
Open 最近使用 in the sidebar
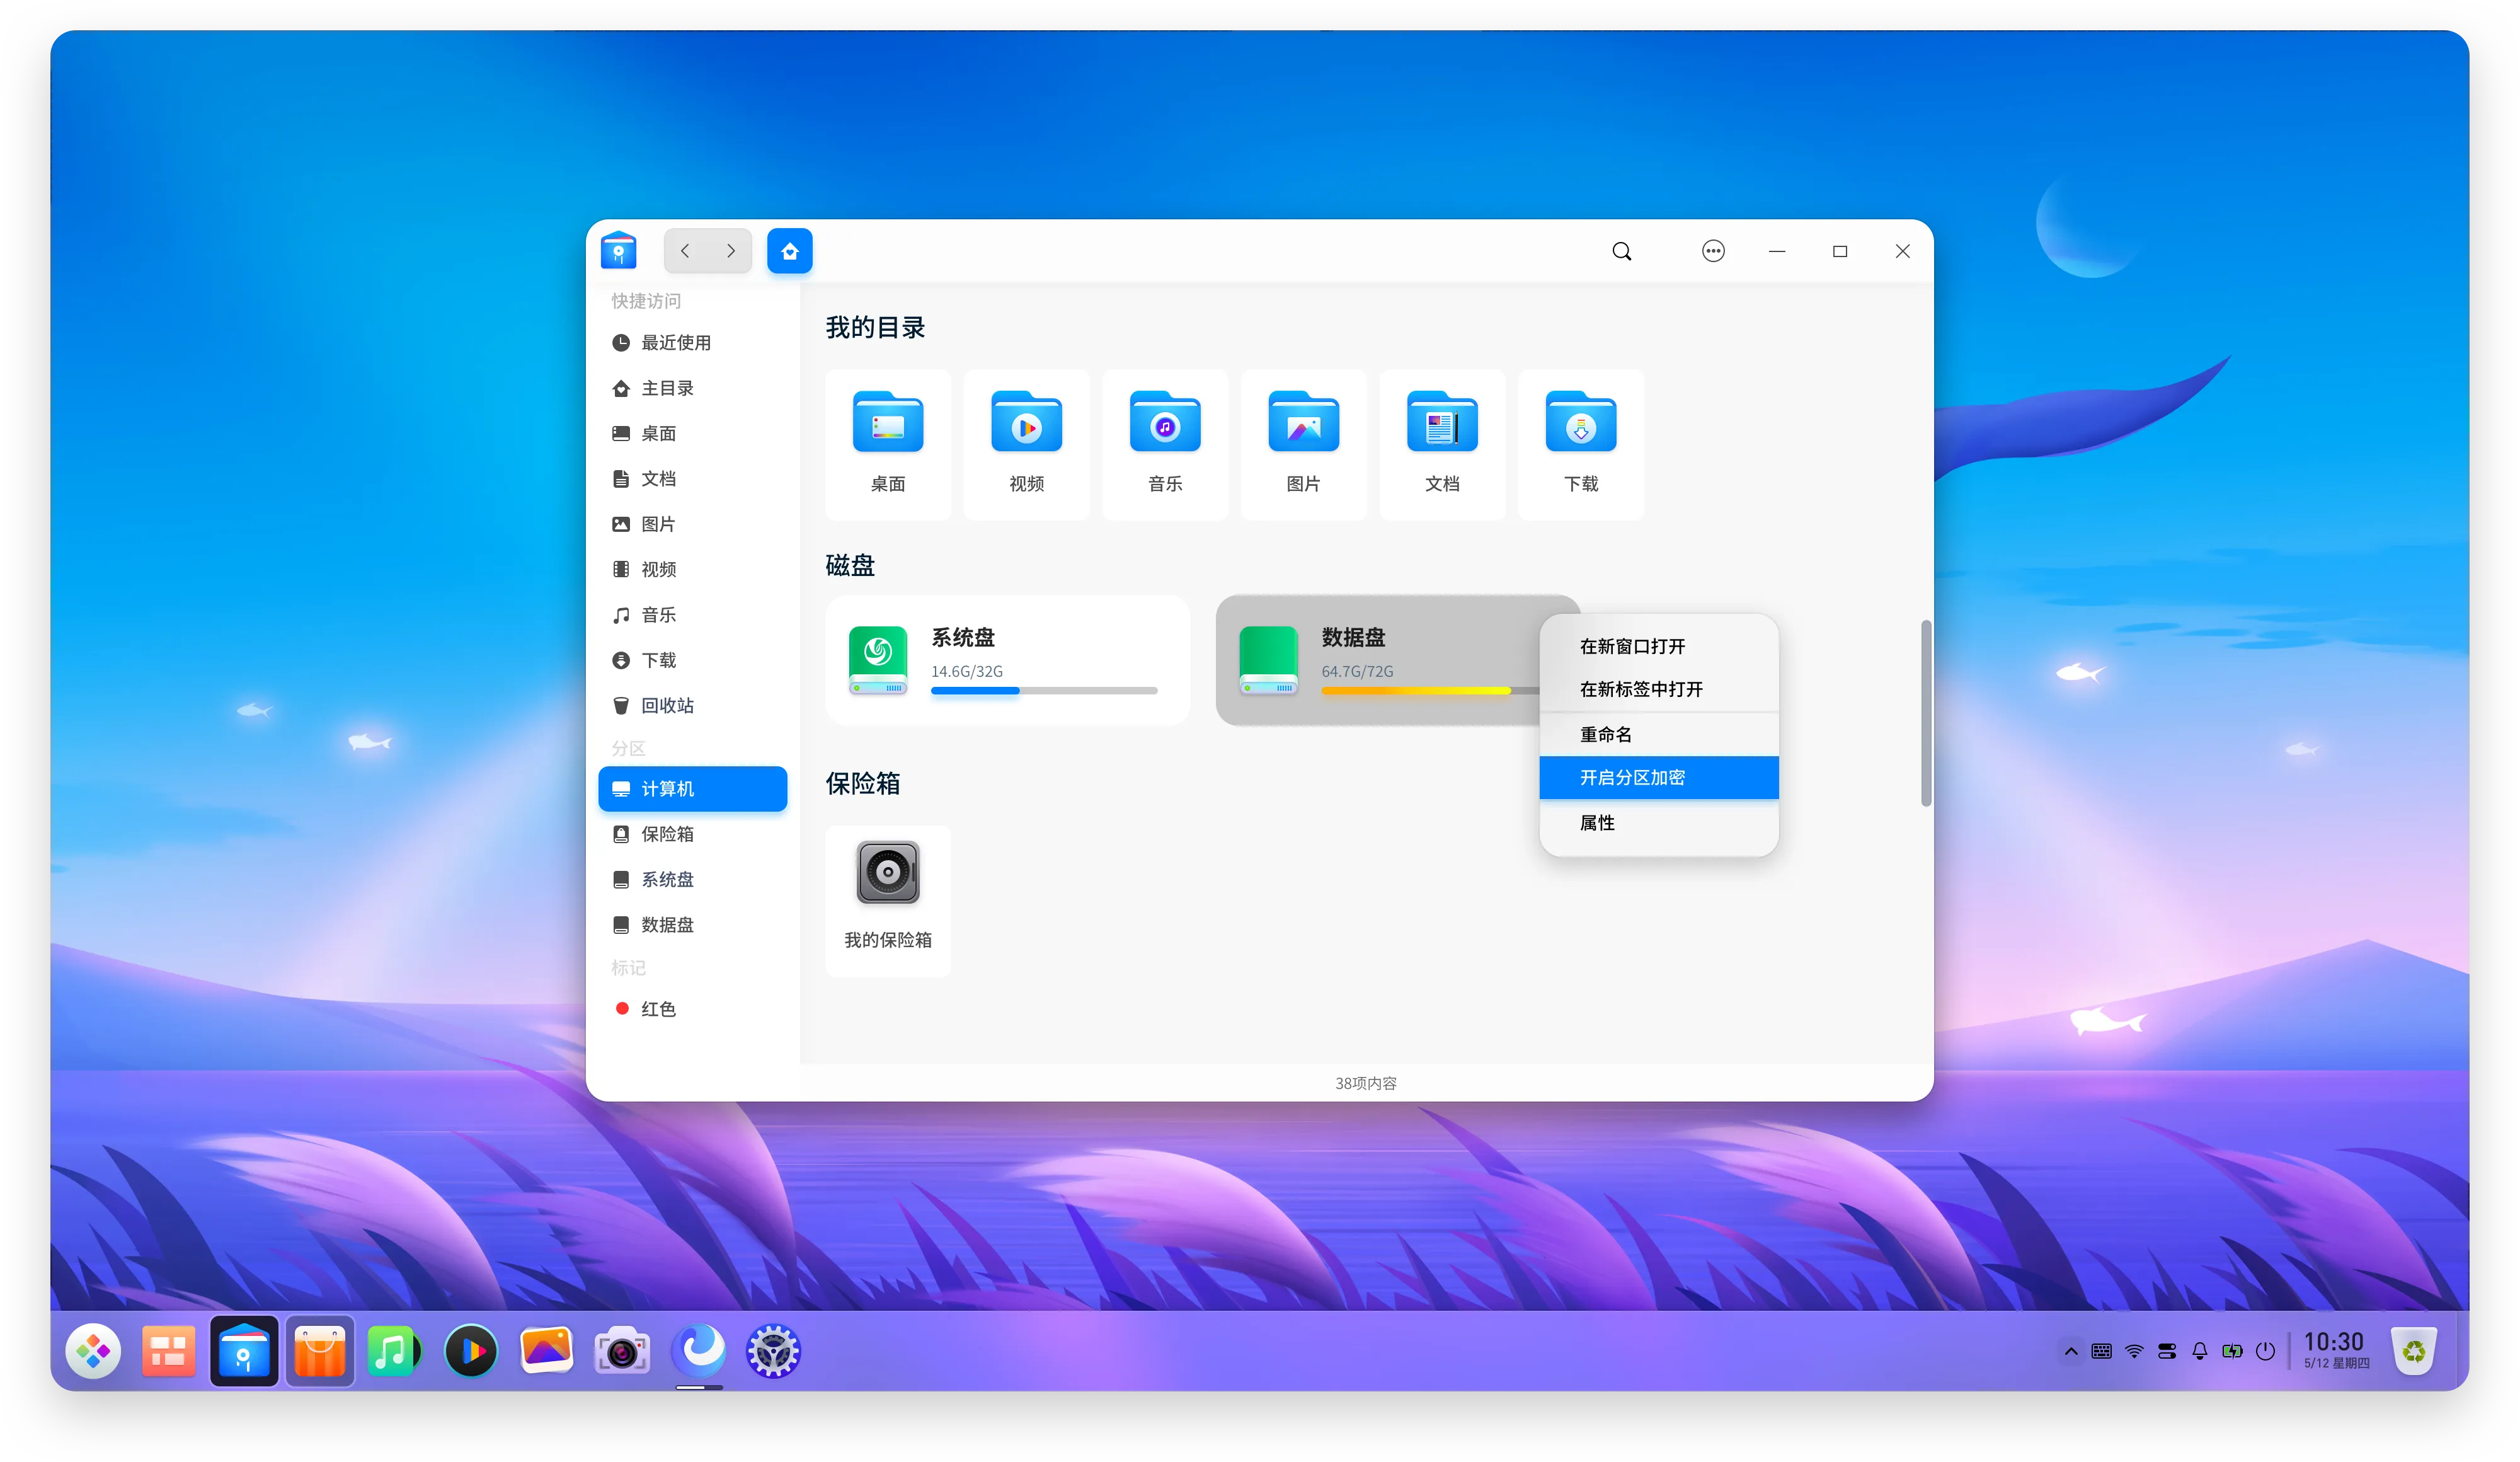pyautogui.click(x=692, y=343)
